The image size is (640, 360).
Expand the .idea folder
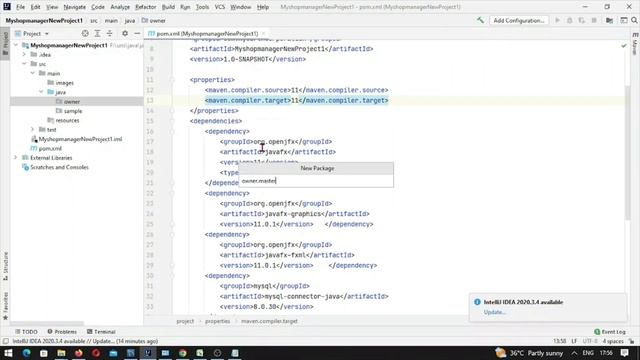click(24, 54)
